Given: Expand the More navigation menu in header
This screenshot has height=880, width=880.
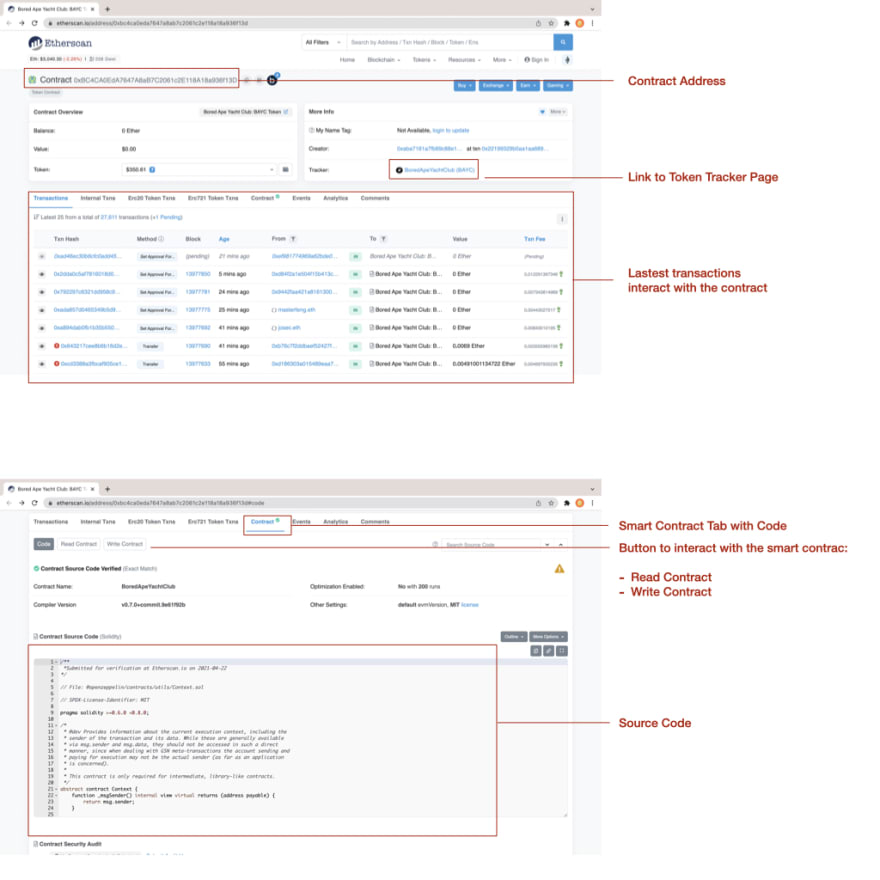Looking at the screenshot, I should (502, 60).
